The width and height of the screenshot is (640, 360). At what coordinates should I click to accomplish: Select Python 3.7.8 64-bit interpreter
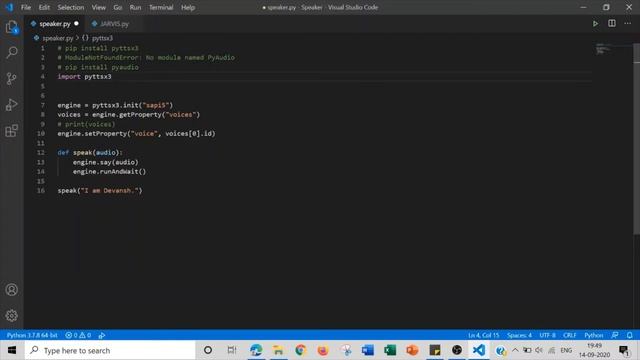click(x=32, y=335)
